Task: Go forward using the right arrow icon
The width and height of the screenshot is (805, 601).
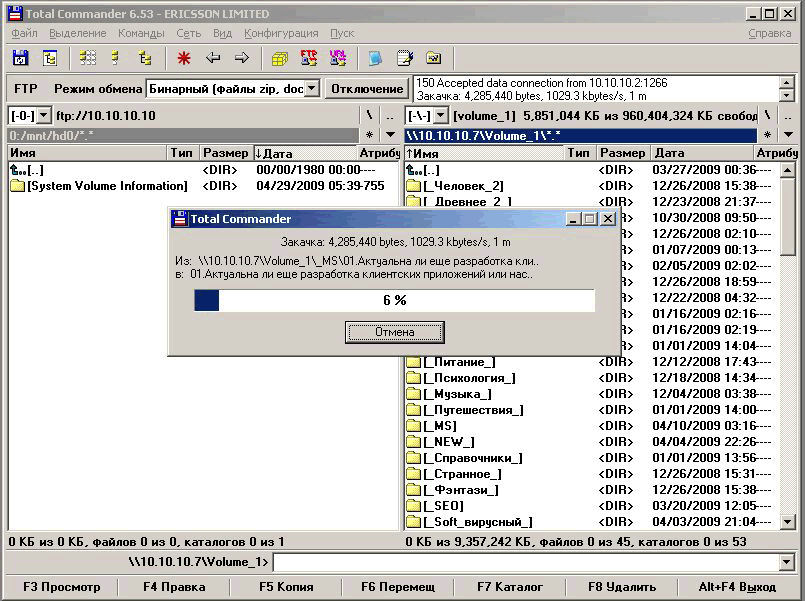Action: pos(242,58)
